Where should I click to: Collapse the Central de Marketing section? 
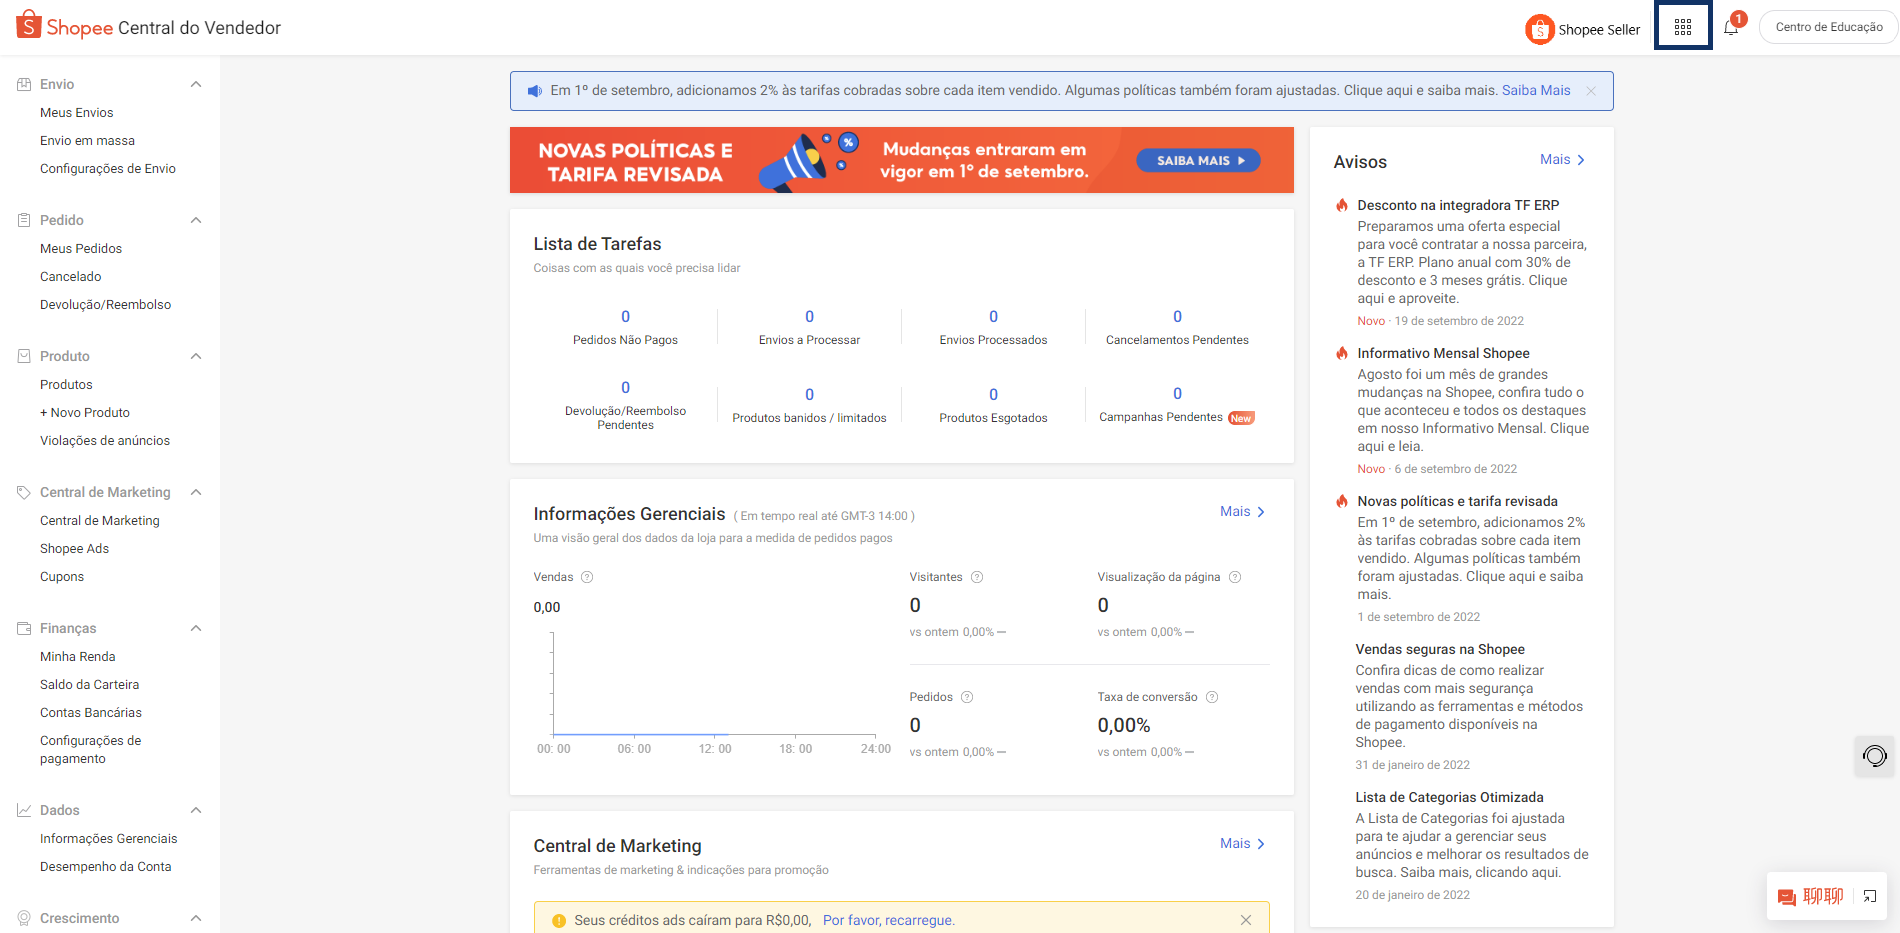[x=196, y=492]
